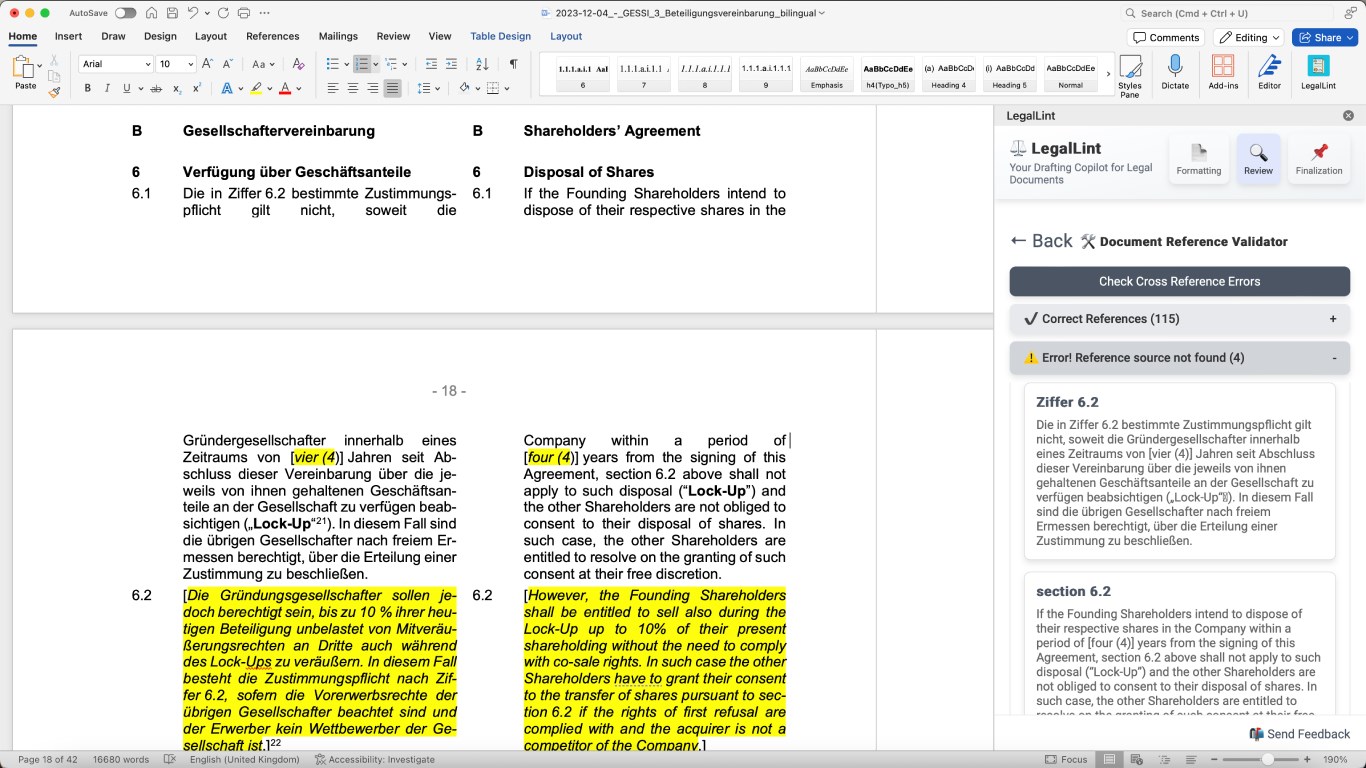Clear all text formatting
1366x768 pixels.
298,64
